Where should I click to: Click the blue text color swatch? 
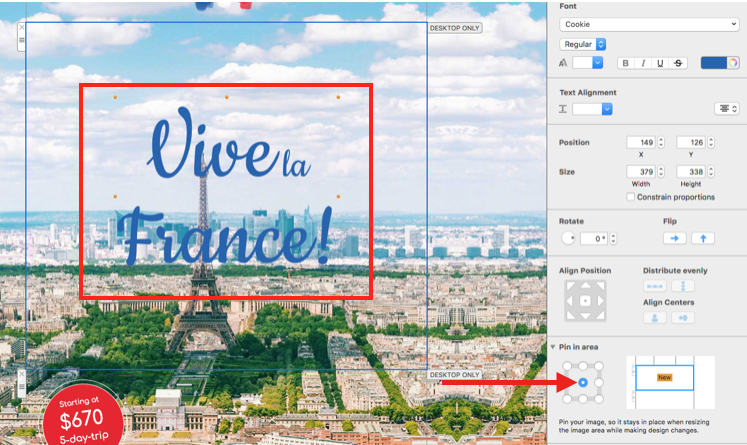point(714,63)
